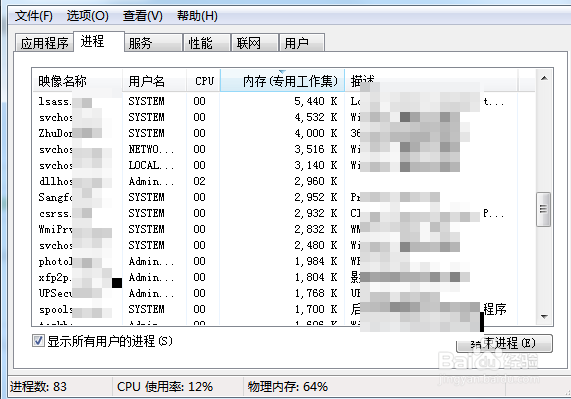Click the scrollbar up arrow
The image size is (571, 399).
[544, 78]
